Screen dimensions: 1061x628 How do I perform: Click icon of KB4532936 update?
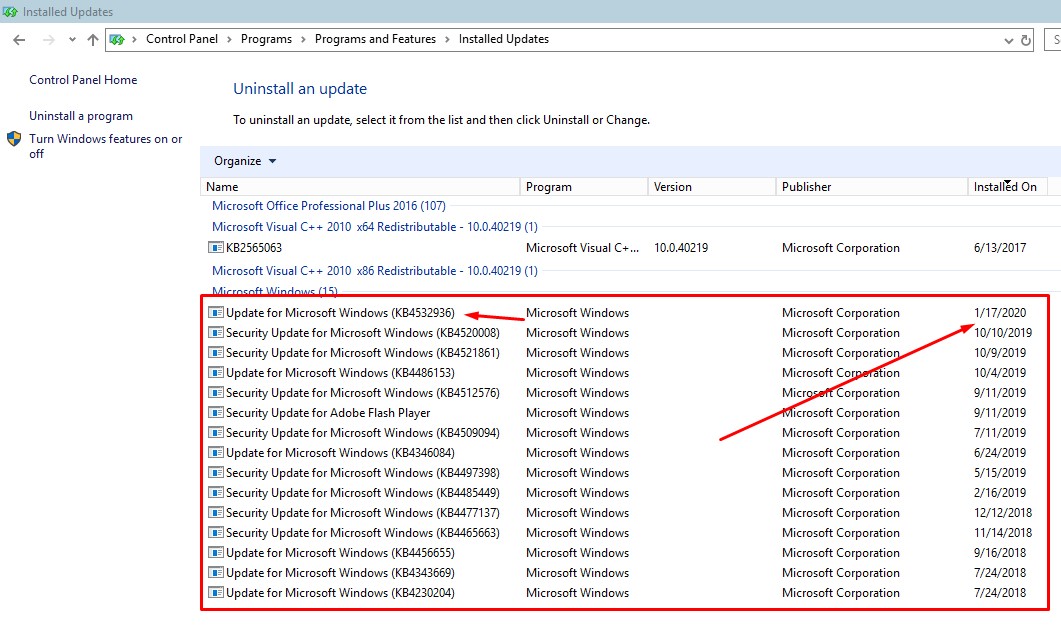216,313
